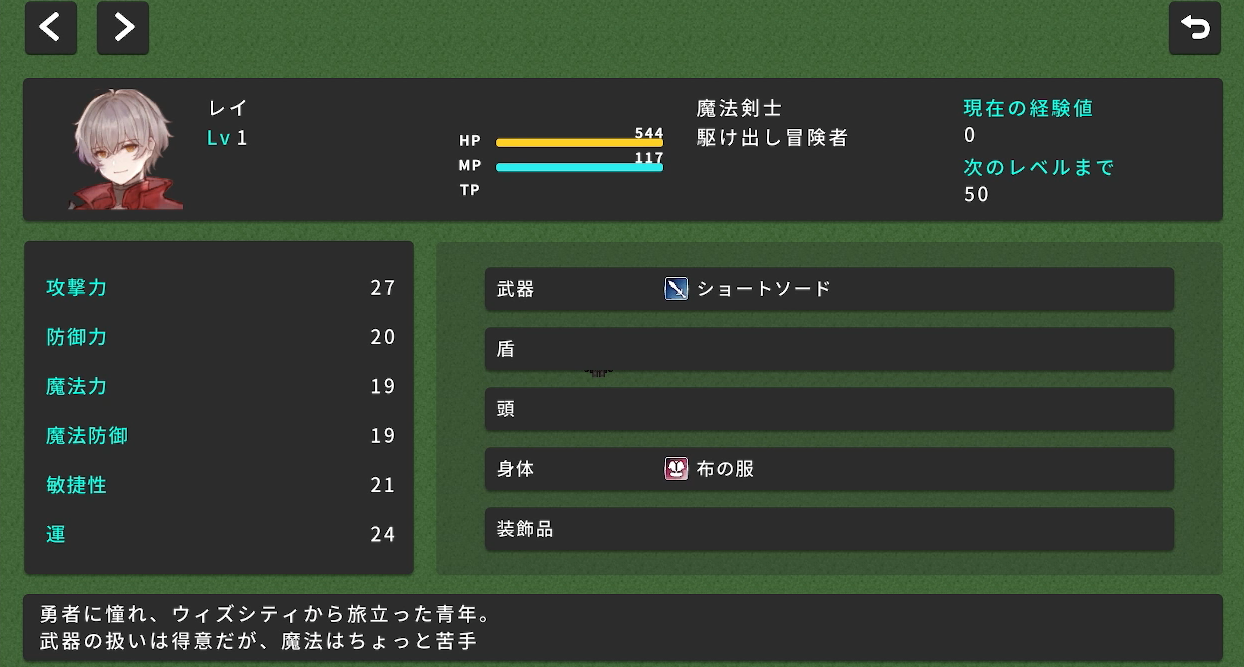Viewport: 1244px width, 667px height.
Task: Click the yellow HP gauge bar
Action: [x=579, y=143]
